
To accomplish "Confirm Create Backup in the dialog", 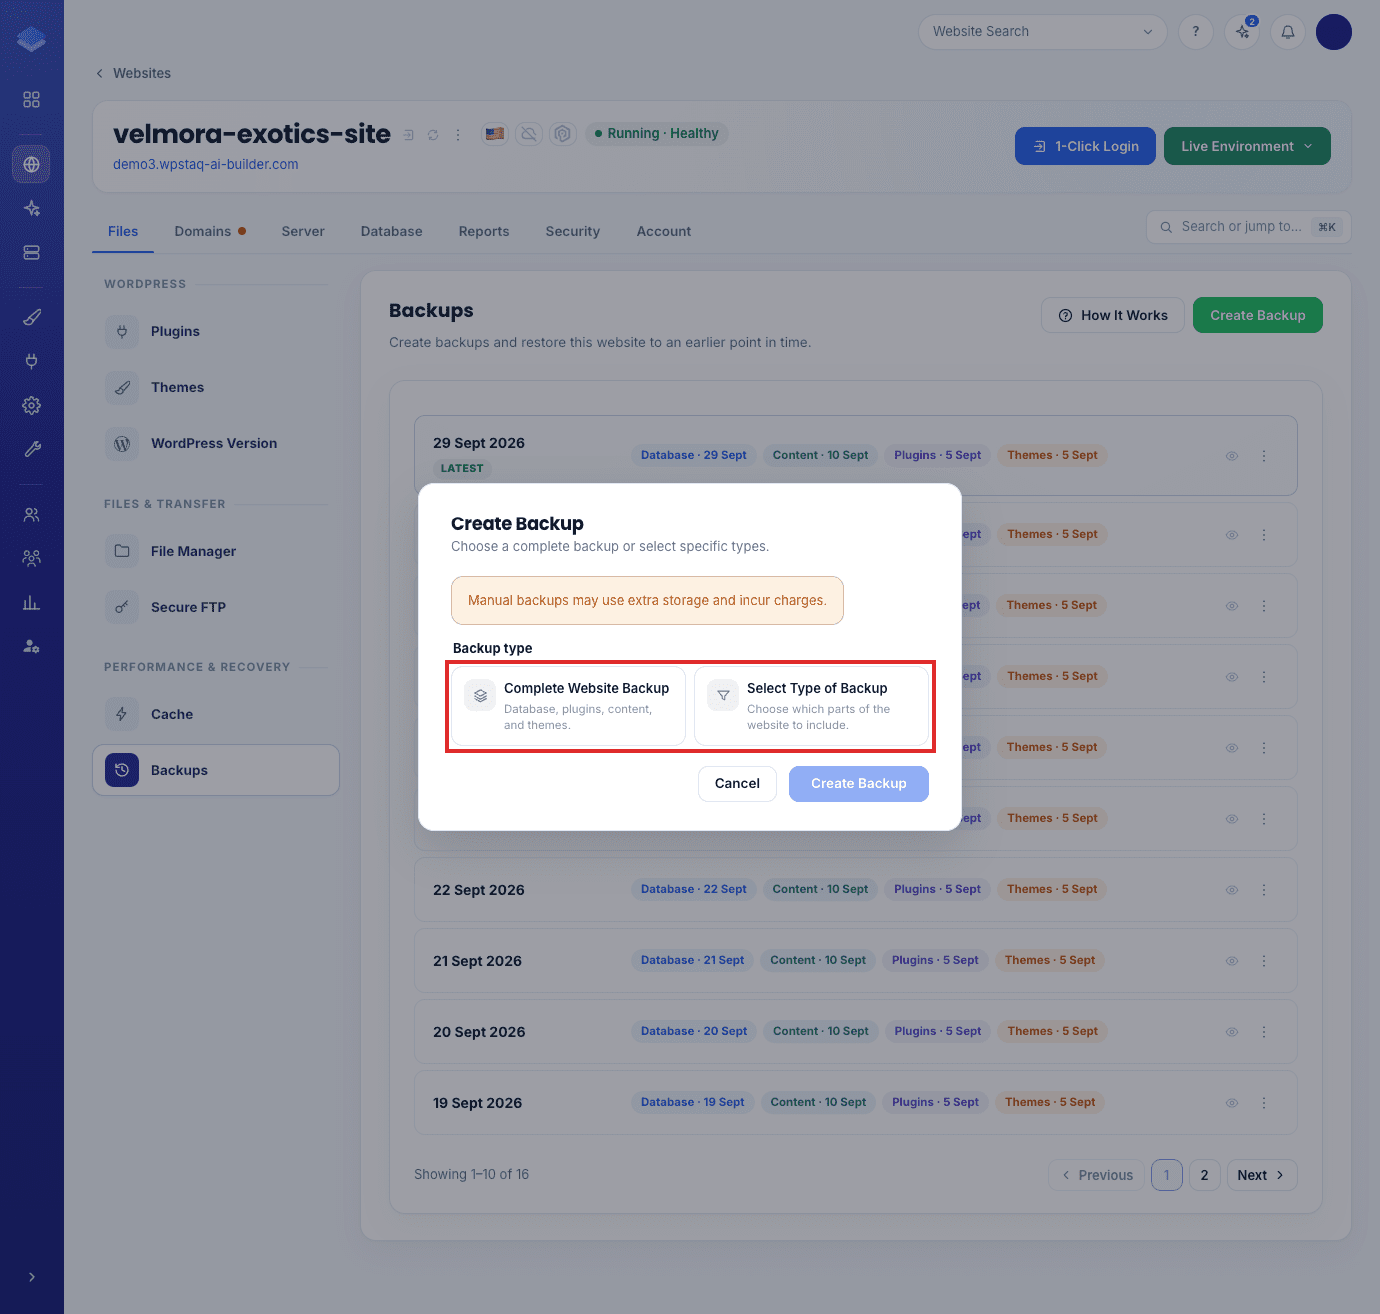I will (859, 784).
